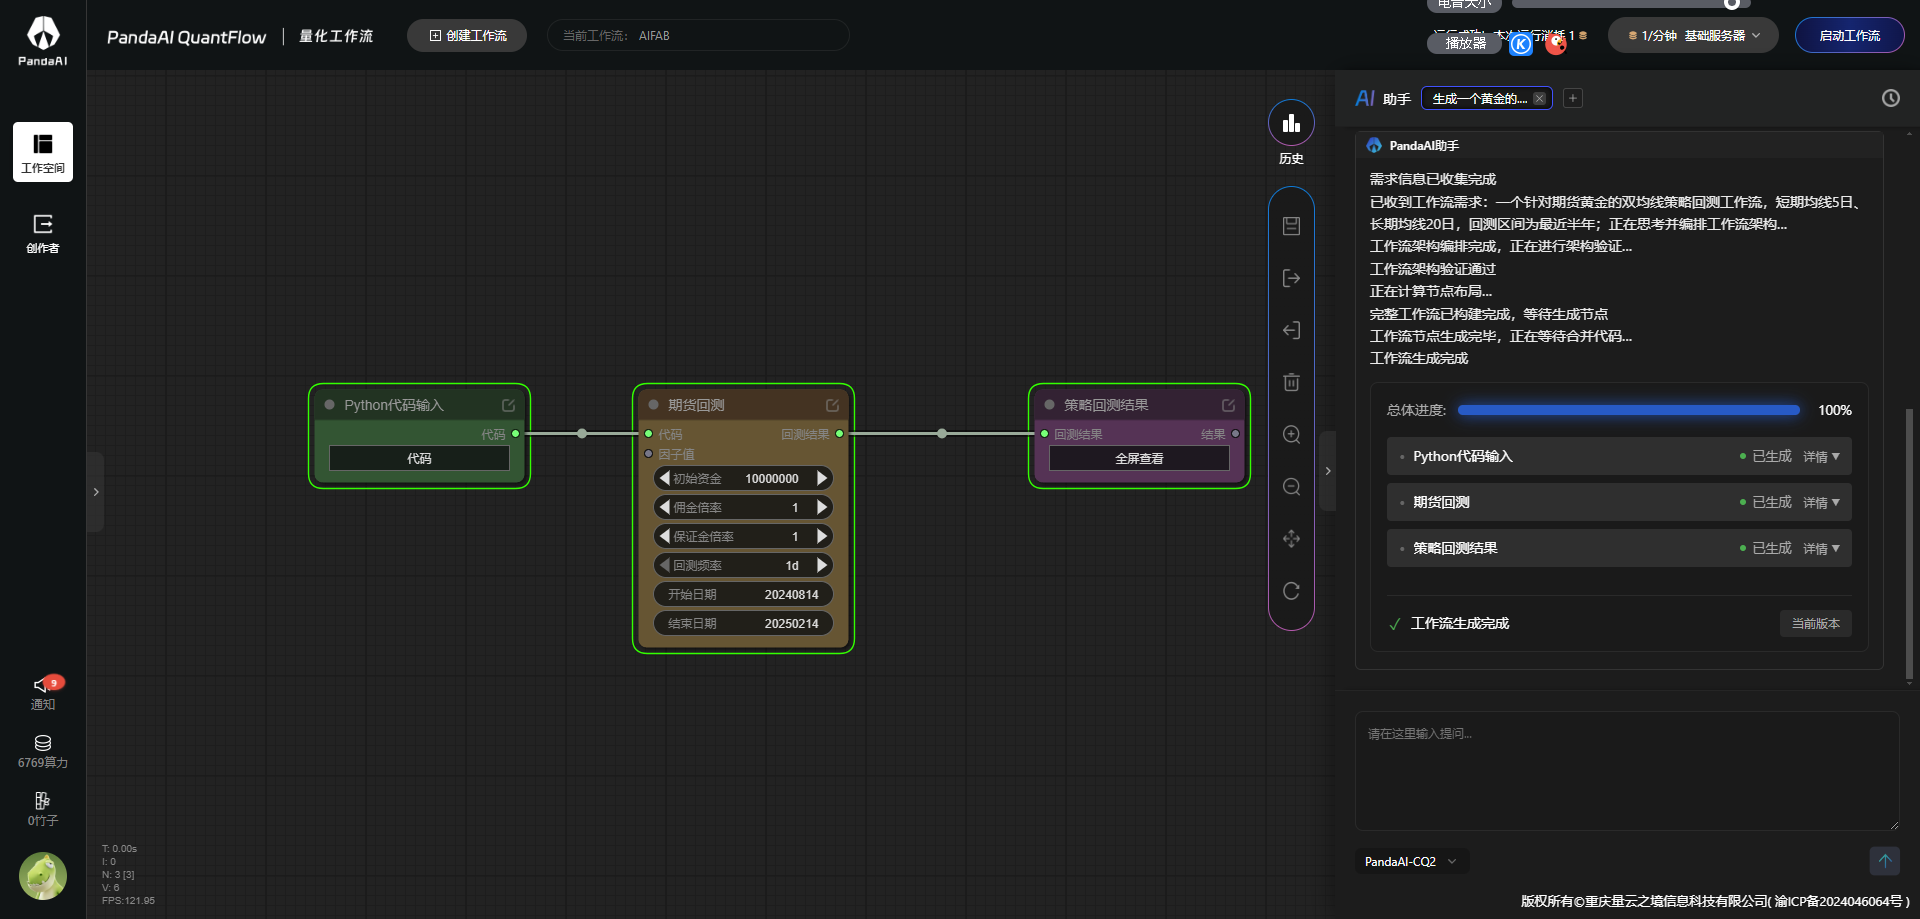Decrease 初始资金 with left arrow
The width and height of the screenshot is (1920, 919).
[x=665, y=478]
